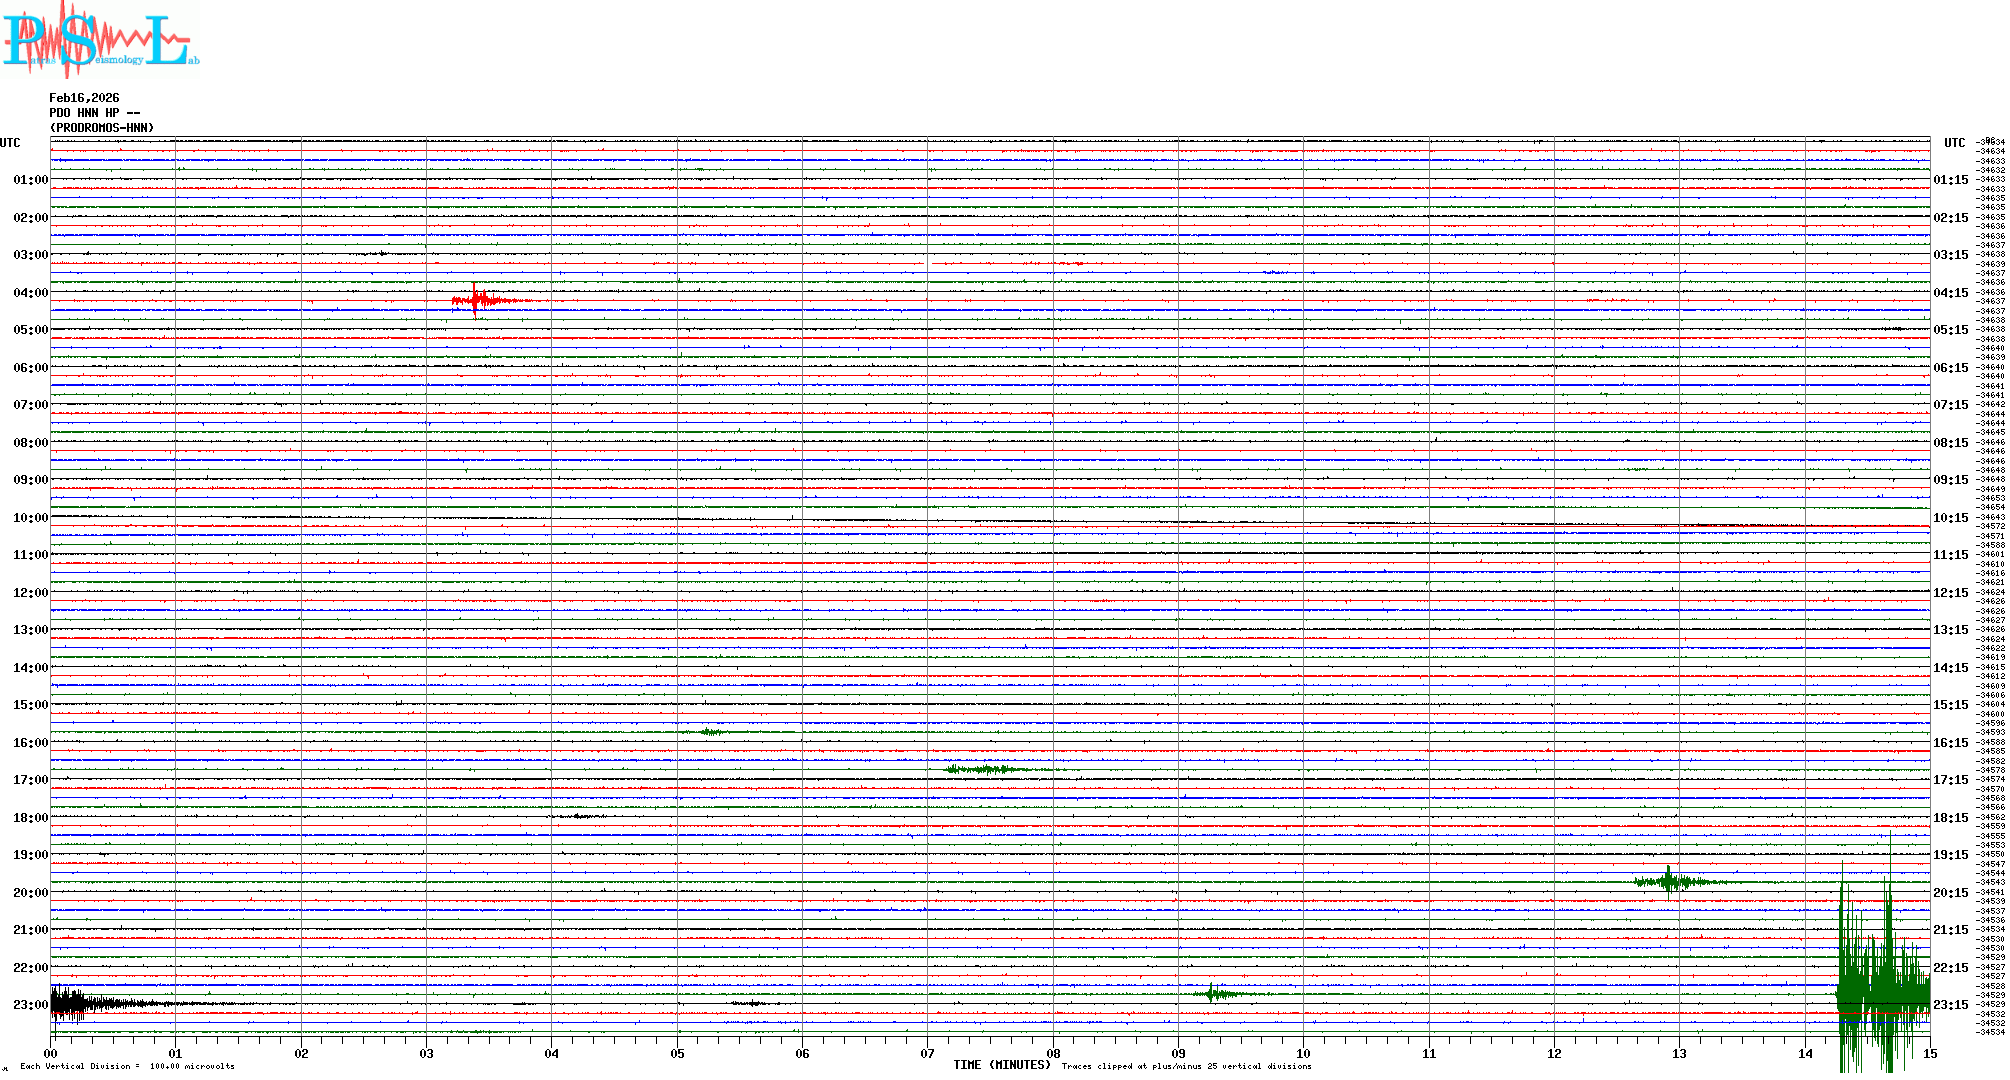Click the (PRODROMOS-HNN) station name
Viewport: 2010px width, 1080px height.
pos(102,128)
